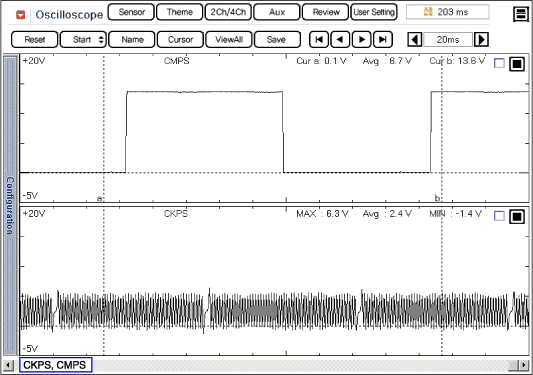
Task: Jump to first frame of waveform
Action: 319,40
